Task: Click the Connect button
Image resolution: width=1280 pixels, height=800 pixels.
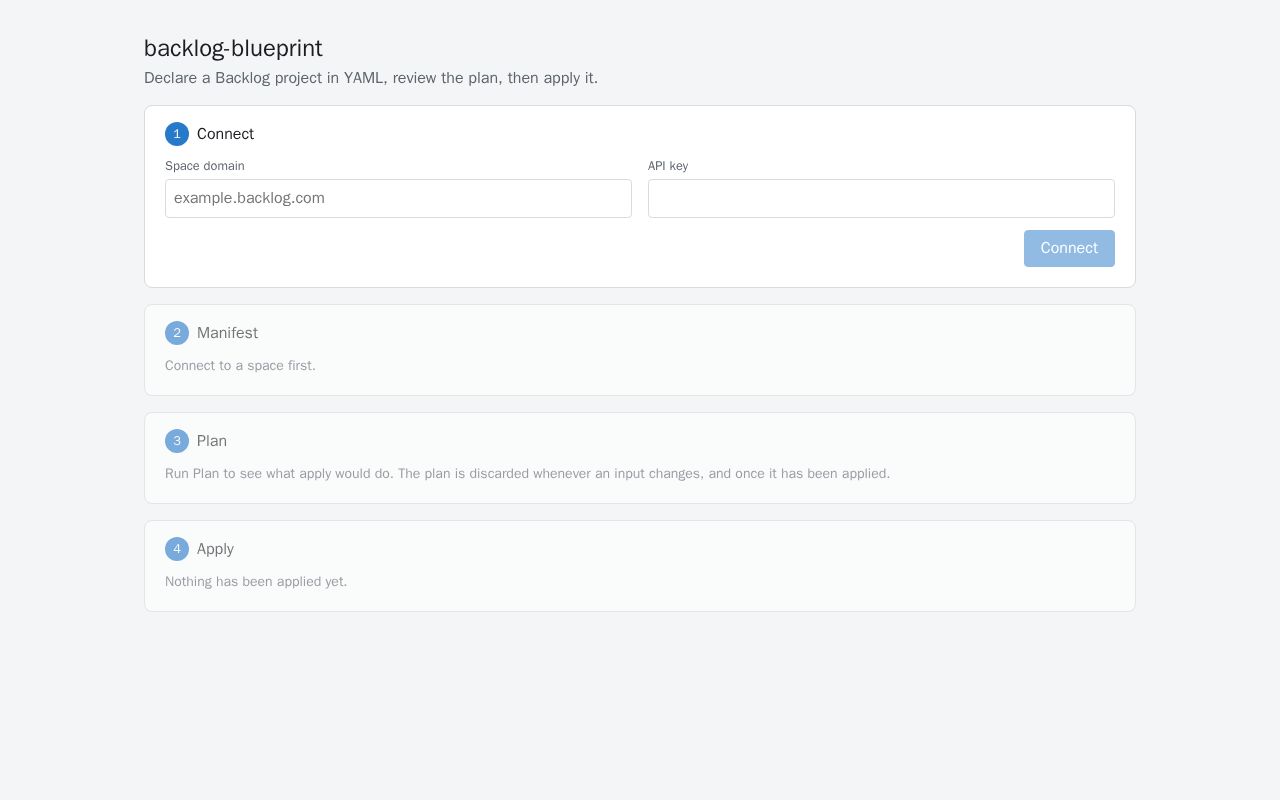Action: pyautogui.click(x=1069, y=248)
